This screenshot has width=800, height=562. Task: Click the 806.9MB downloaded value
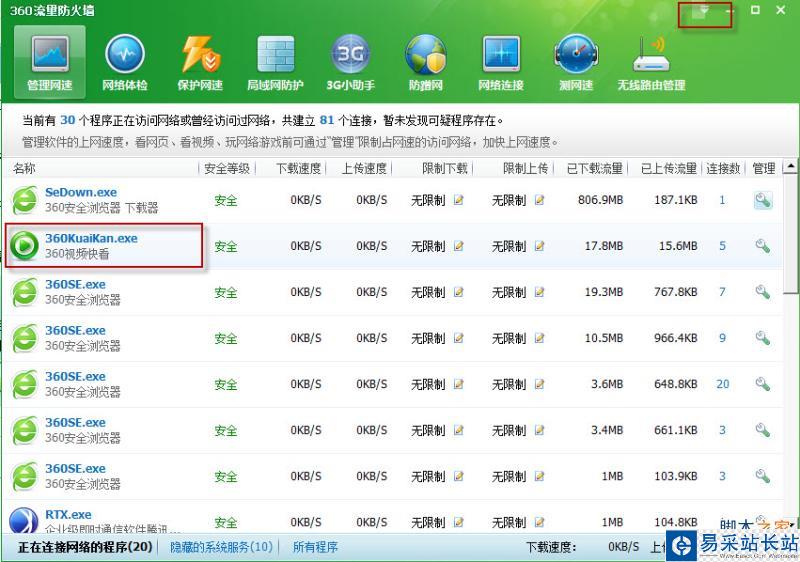(x=600, y=200)
